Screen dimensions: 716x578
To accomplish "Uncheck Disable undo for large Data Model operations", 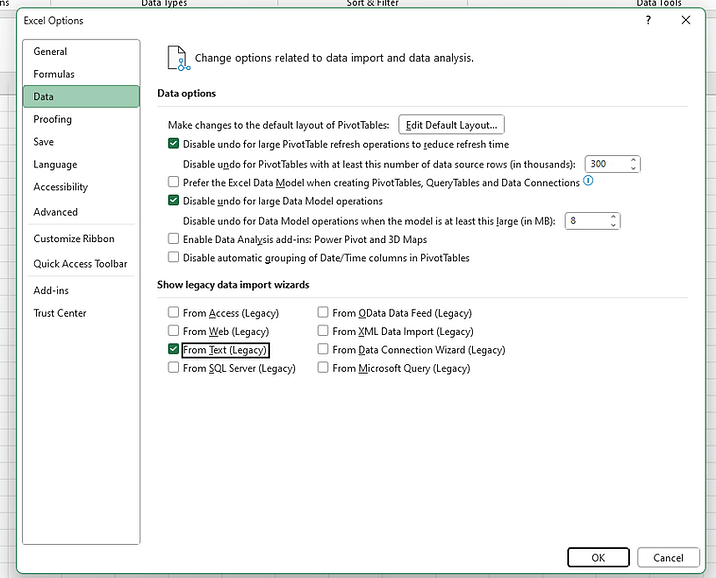I will pos(174,200).
